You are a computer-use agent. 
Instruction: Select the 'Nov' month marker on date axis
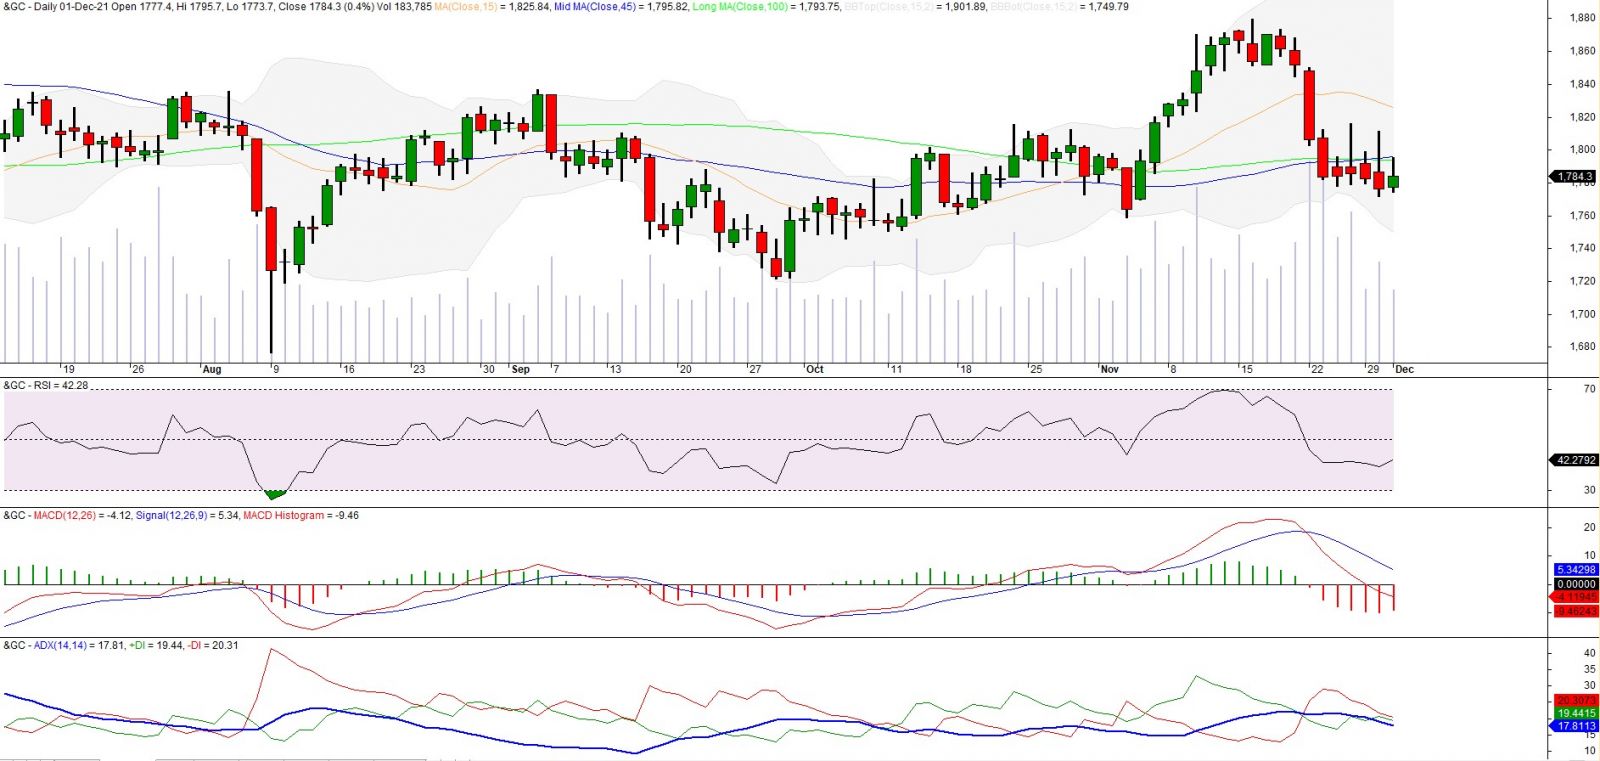click(1110, 369)
